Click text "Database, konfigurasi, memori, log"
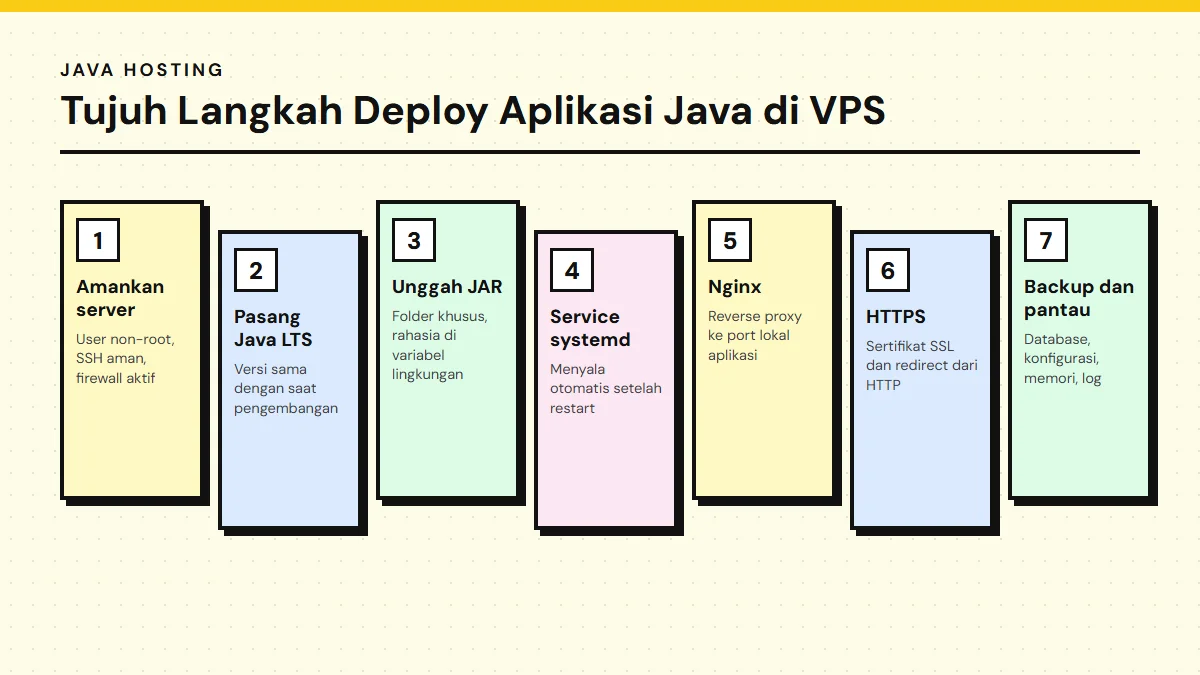This screenshot has height=675, width=1200. coord(1062,358)
